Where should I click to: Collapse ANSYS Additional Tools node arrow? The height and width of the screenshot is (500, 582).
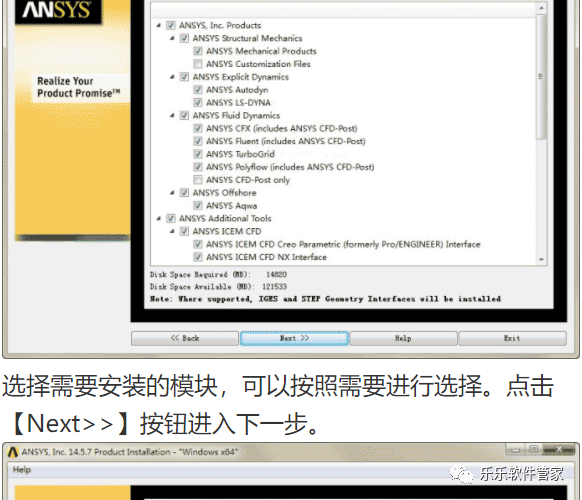(158, 218)
